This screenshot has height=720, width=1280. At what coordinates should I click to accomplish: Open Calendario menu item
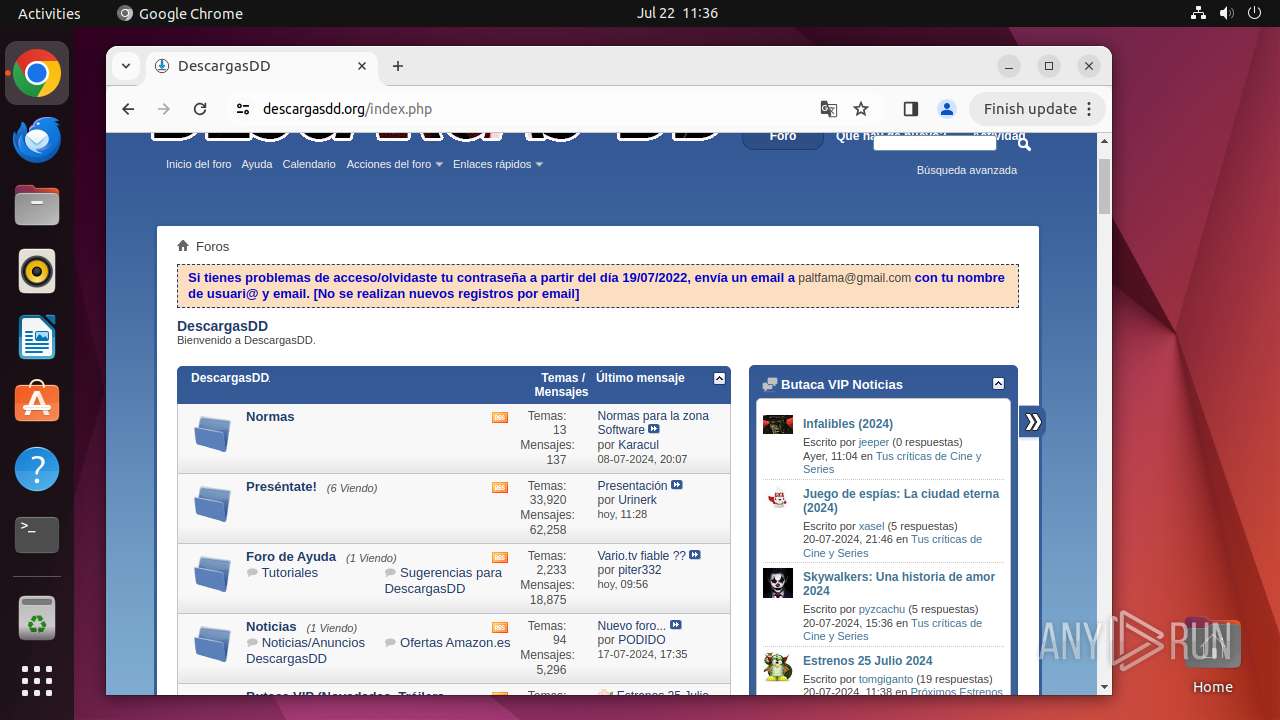click(x=309, y=164)
